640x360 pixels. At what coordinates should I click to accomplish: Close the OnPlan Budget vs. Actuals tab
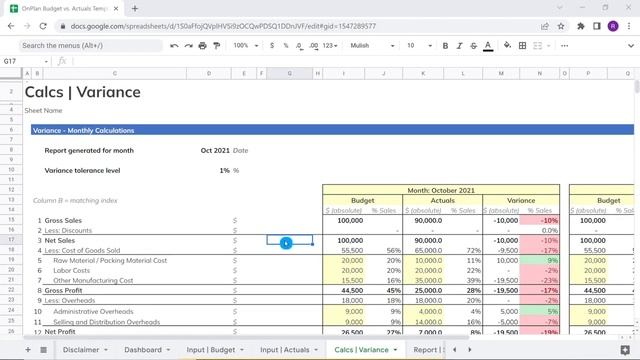pyautogui.click(x=116, y=8)
